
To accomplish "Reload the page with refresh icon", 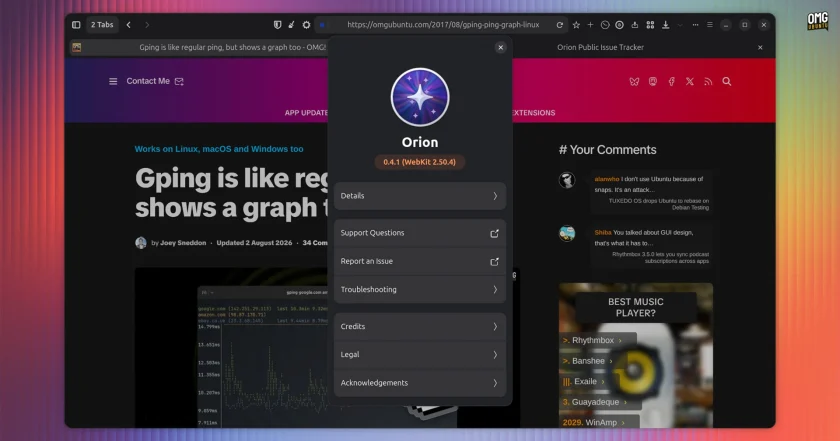I will tap(560, 25).
